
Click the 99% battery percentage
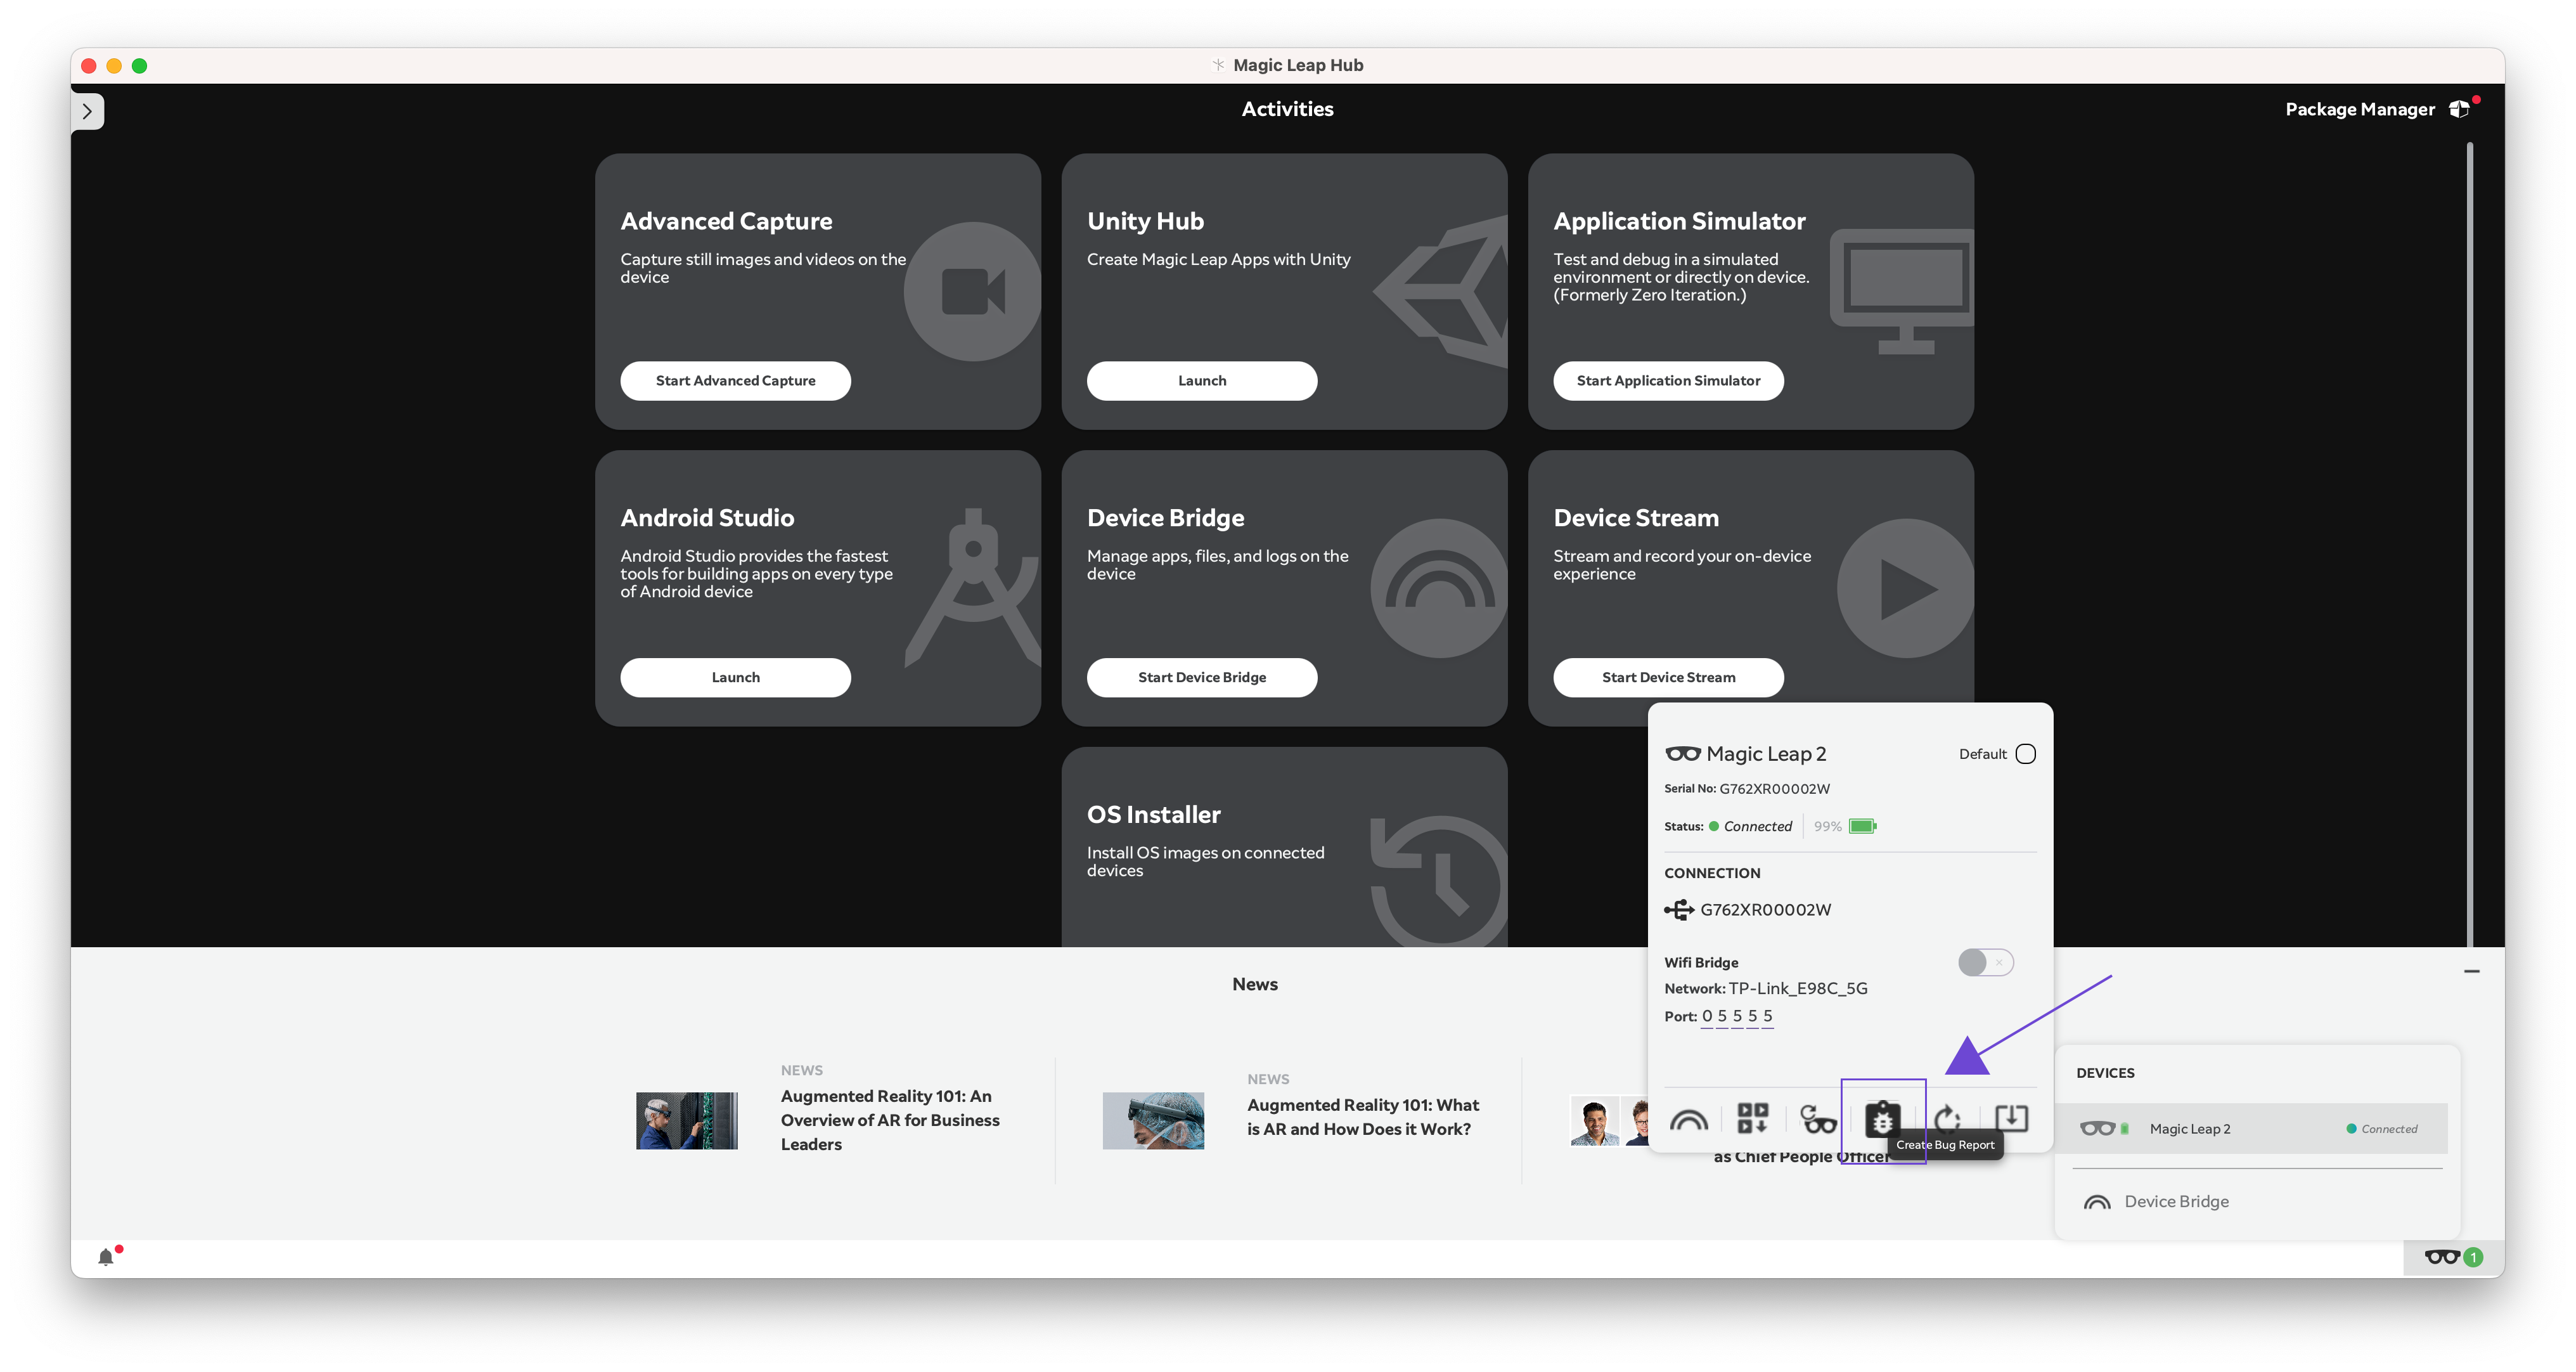[1827, 826]
